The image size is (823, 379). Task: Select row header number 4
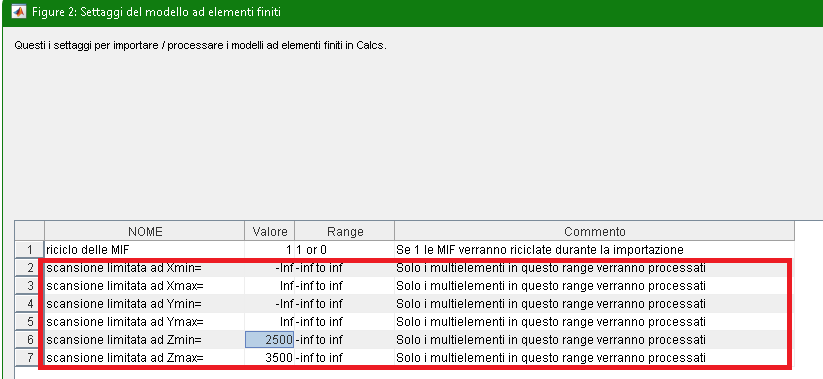(x=30, y=304)
